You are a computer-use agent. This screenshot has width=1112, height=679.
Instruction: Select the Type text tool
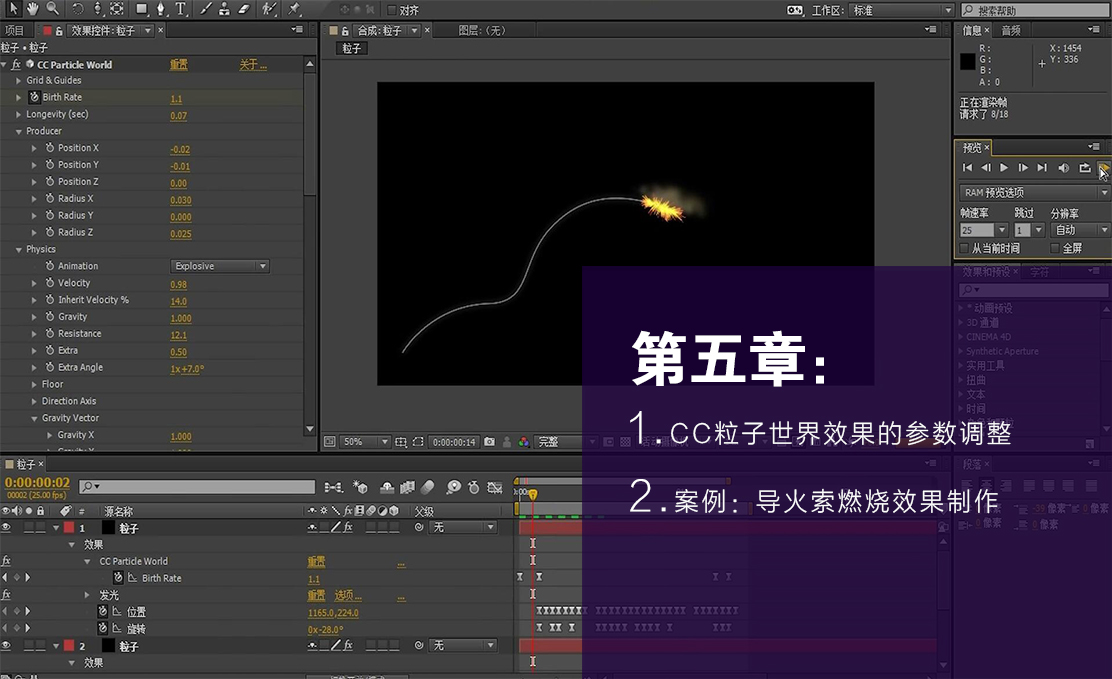coord(181,9)
